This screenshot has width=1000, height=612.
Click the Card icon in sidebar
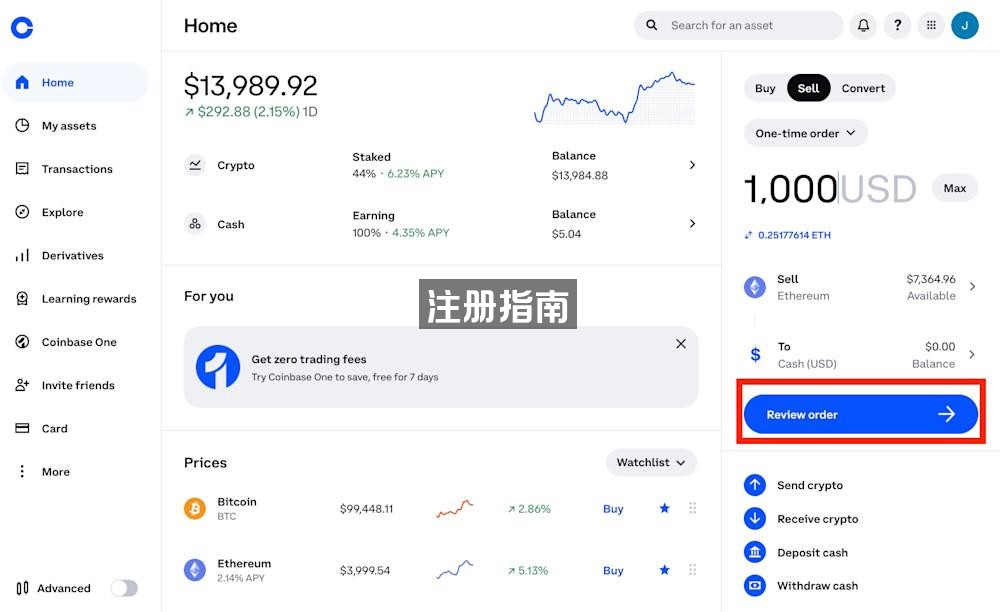[22, 428]
